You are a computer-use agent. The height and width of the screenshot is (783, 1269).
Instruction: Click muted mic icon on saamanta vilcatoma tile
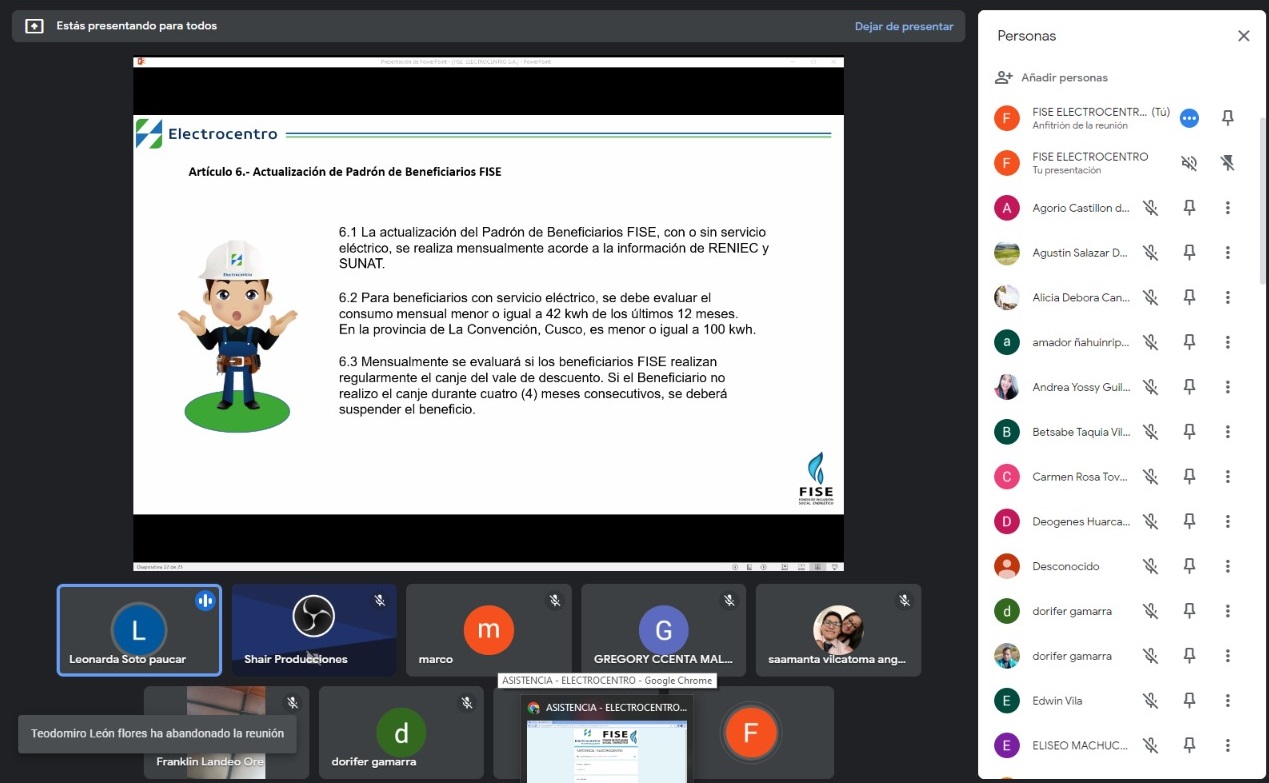click(x=904, y=601)
